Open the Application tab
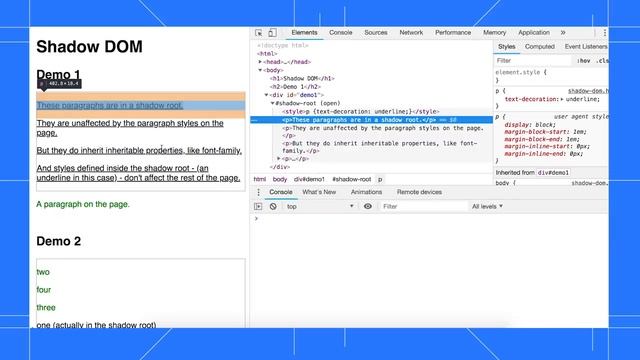The width and height of the screenshot is (640, 360). pos(533,33)
